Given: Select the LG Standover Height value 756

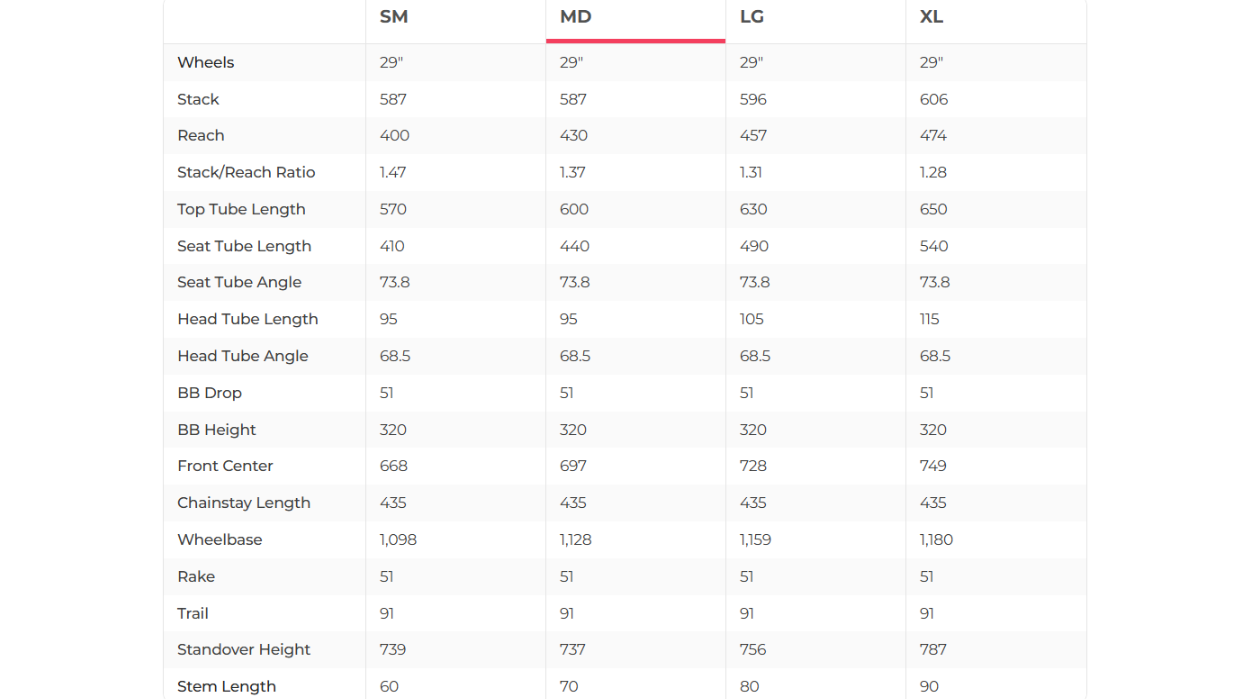Looking at the screenshot, I should click(753, 650).
